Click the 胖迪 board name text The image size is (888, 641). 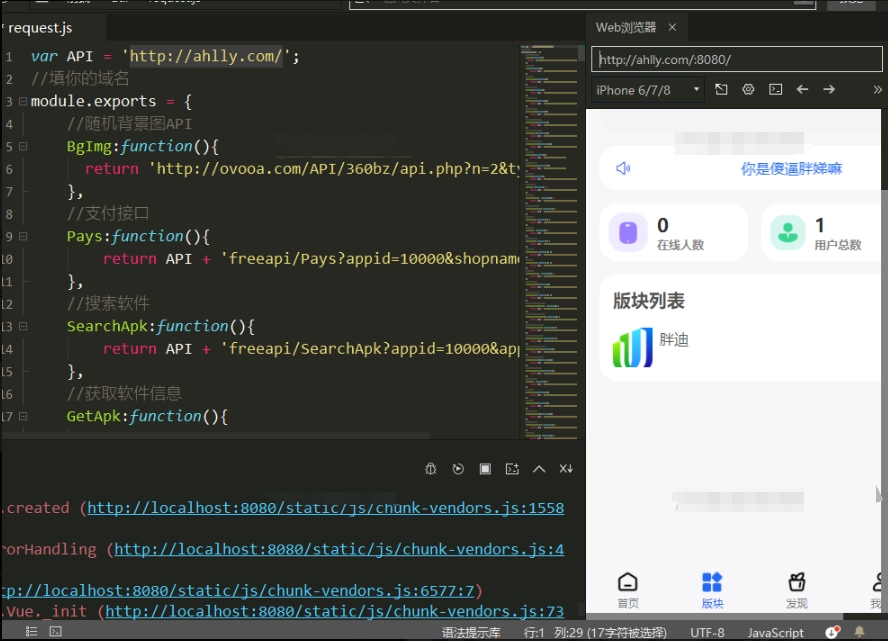[674, 340]
